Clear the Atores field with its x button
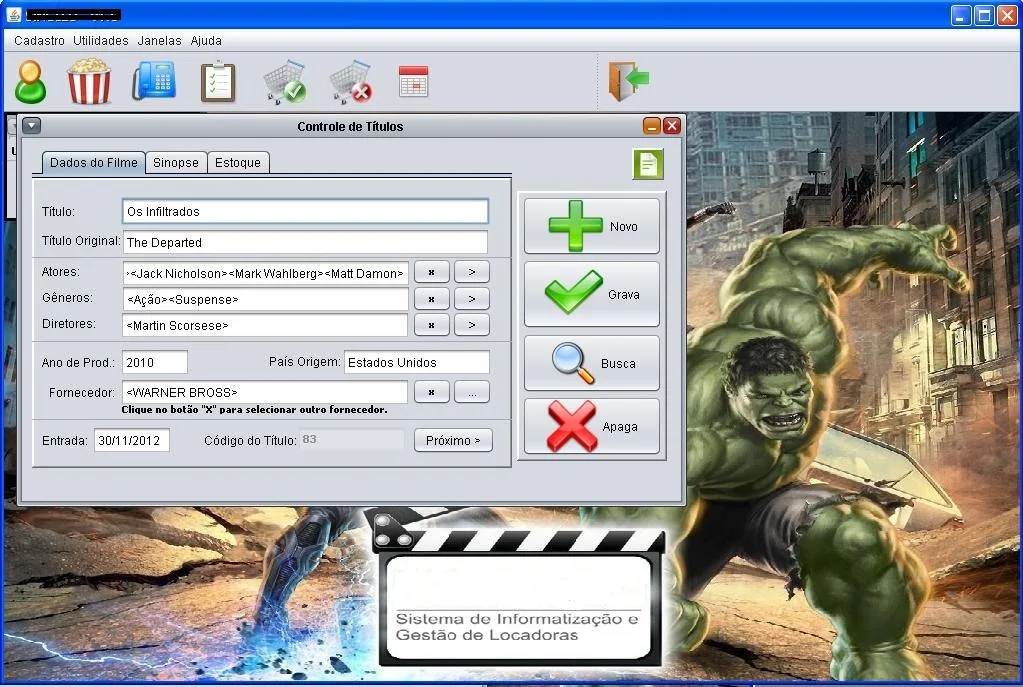This screenshot has width=1023, height=687. [431, 272]
